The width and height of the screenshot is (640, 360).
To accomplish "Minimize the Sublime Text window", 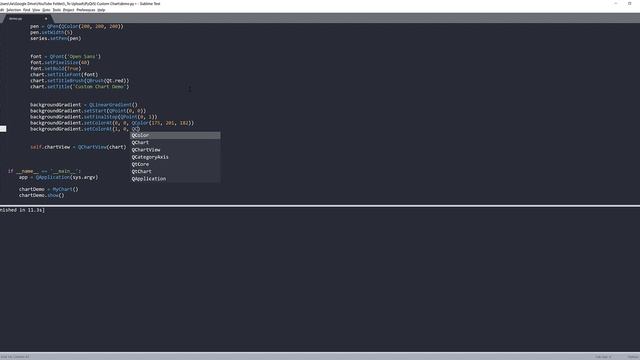I will click(616, 3).
